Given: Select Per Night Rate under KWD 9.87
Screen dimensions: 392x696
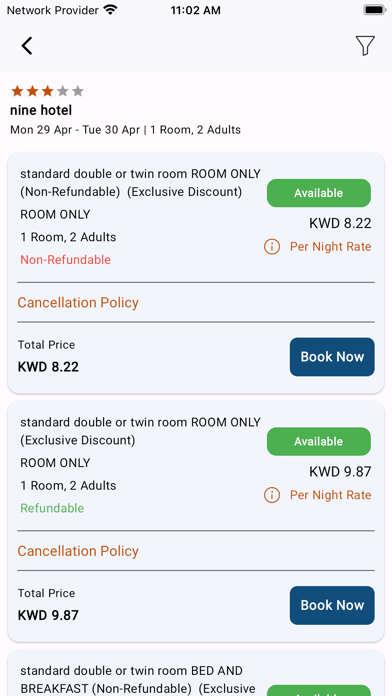Looking at the screenshot, I should [x=331, y=495].
